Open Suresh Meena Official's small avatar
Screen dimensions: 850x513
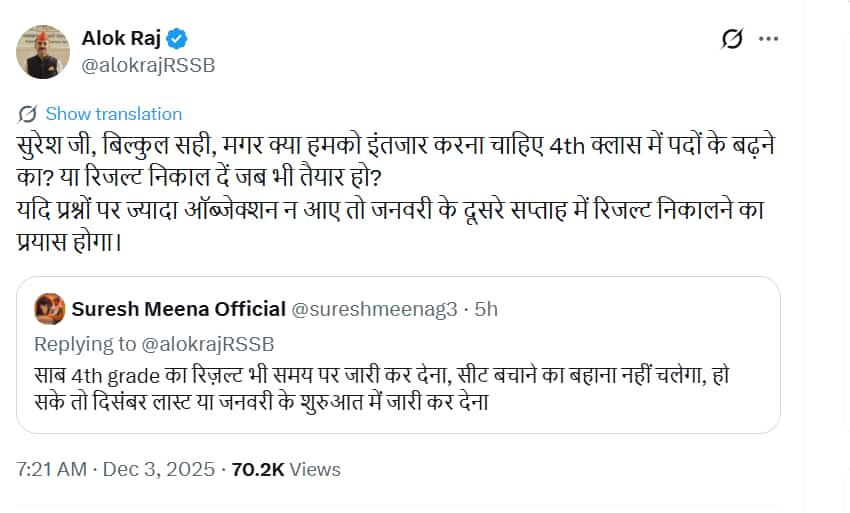click(50, 309)
